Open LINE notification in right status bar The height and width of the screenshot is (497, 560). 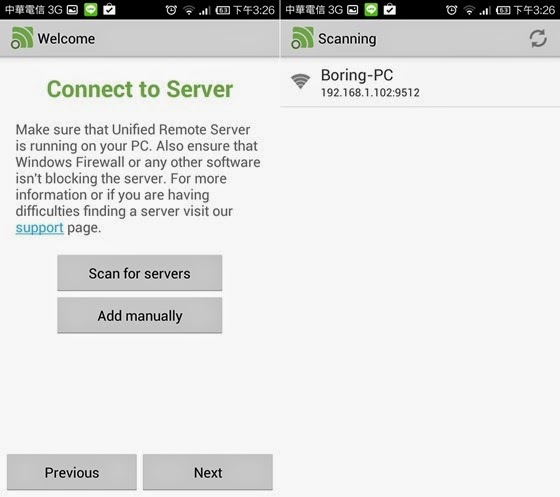pos(371,9)
